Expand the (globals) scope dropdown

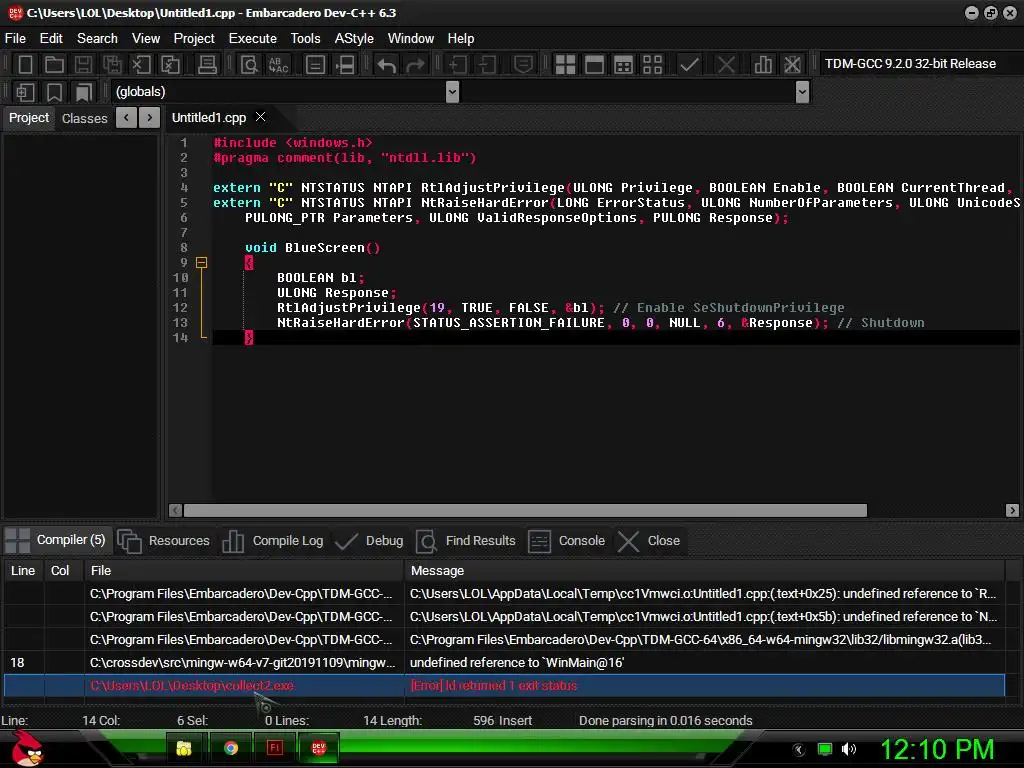[x=452, y=91]
